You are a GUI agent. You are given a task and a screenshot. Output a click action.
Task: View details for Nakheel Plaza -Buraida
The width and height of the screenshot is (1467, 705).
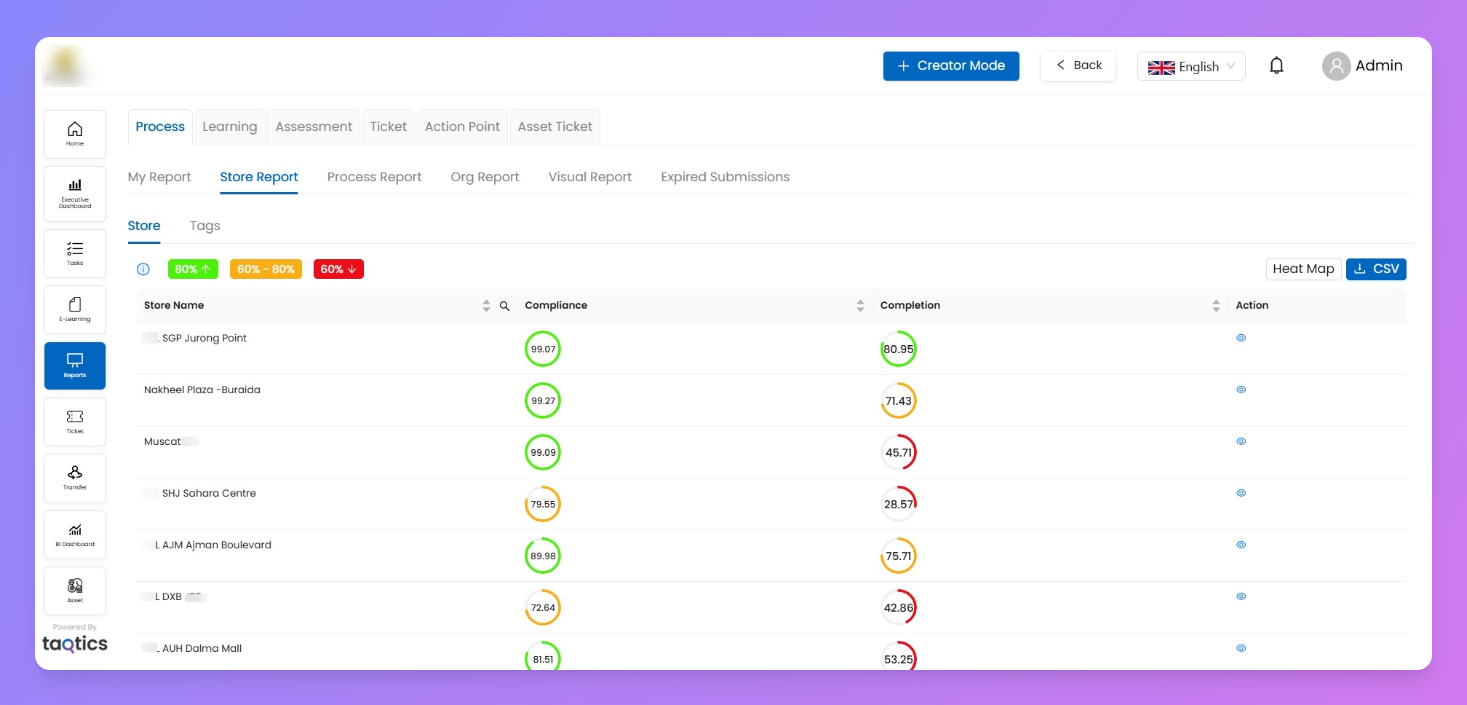(1241, 390)
